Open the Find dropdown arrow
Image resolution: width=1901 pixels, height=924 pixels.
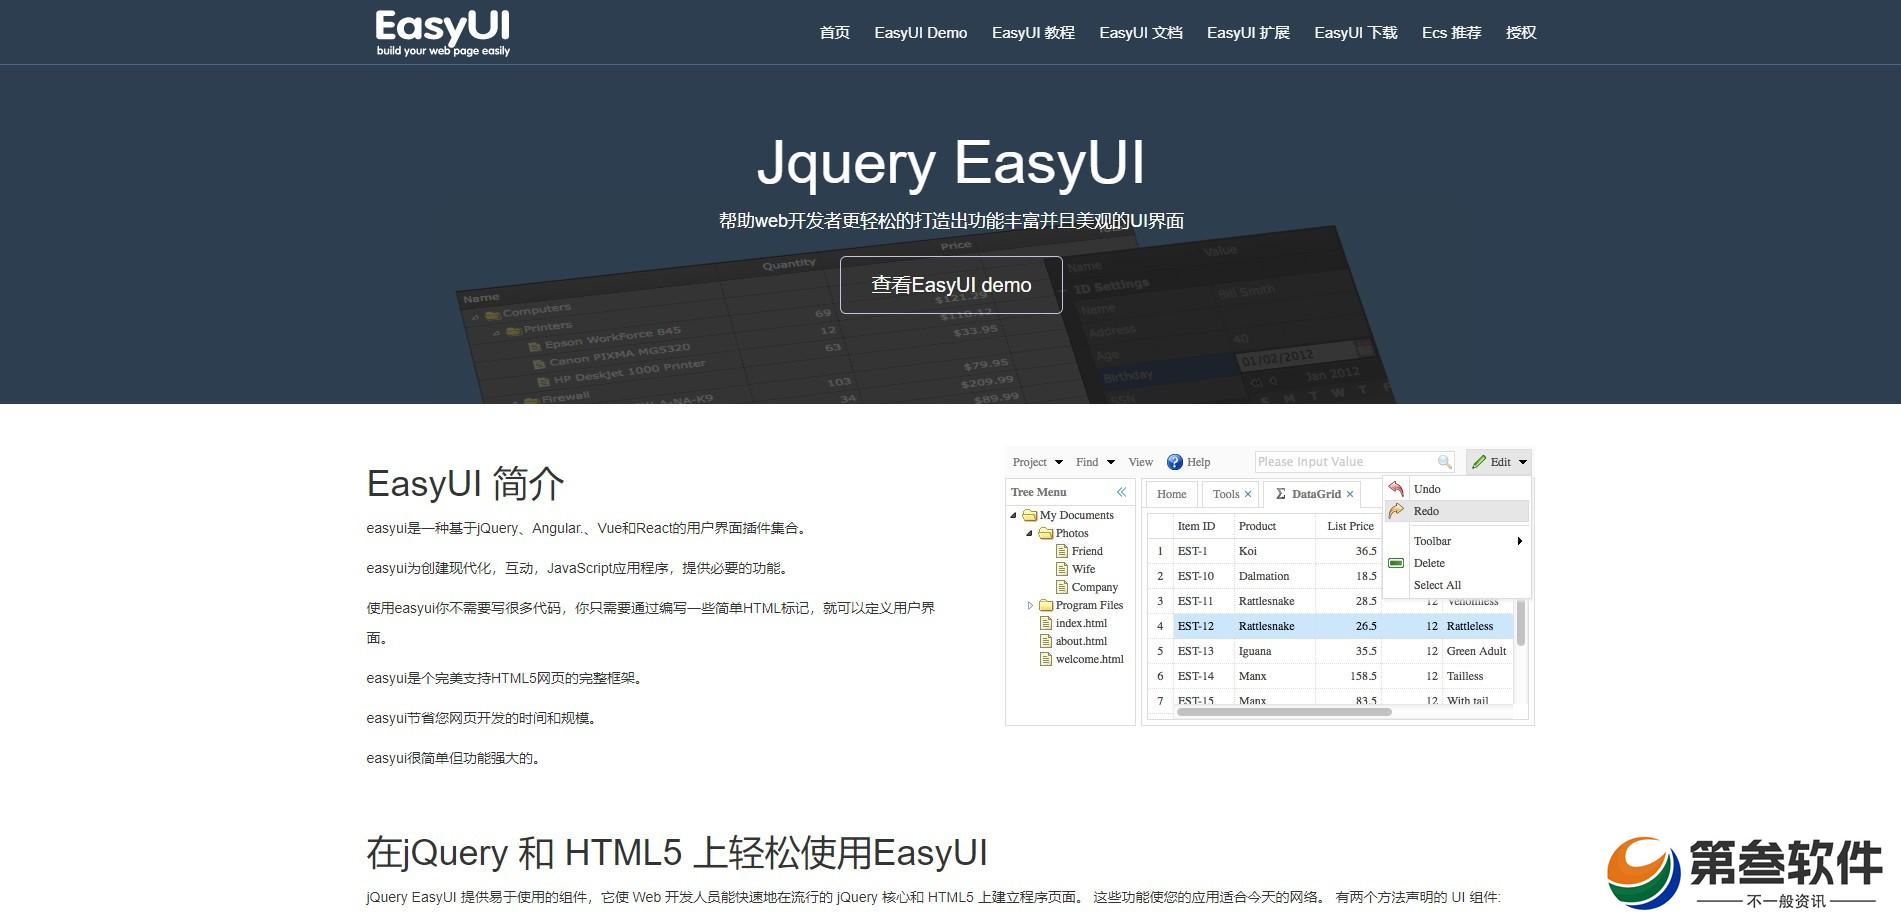(1110, 462)
